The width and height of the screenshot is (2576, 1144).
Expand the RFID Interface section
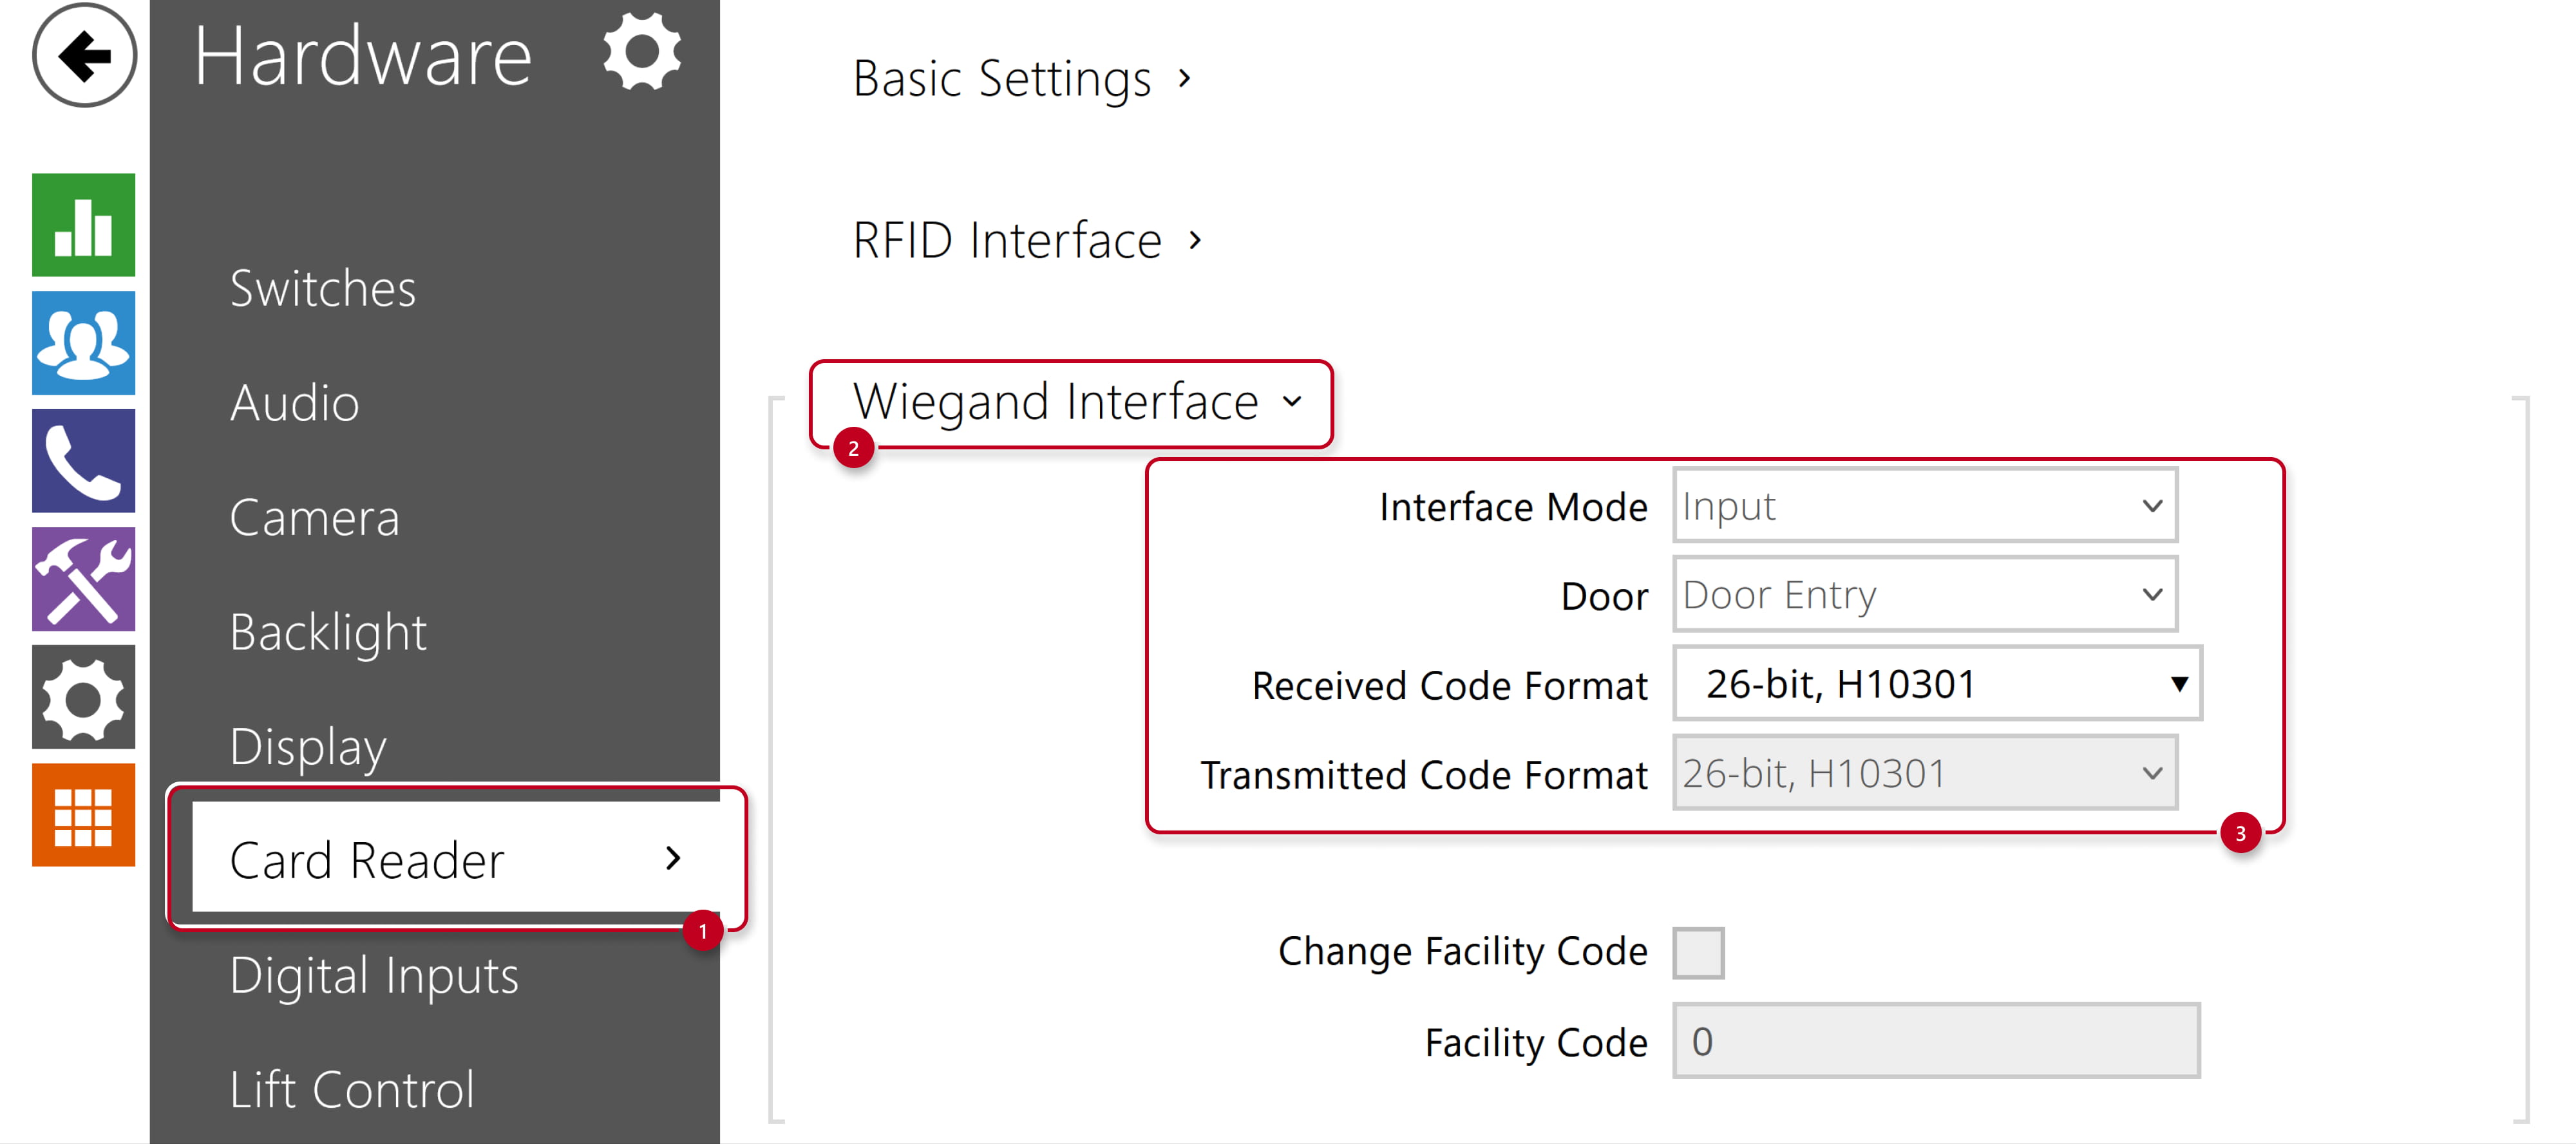tap(1027, 240)
